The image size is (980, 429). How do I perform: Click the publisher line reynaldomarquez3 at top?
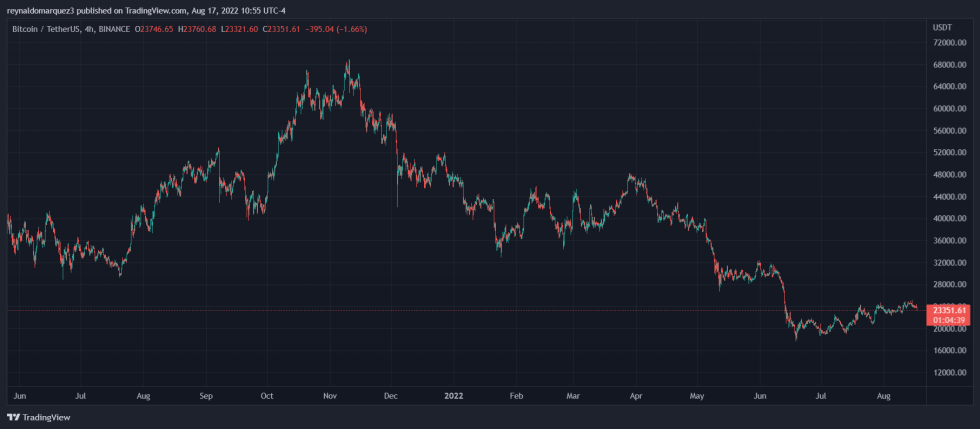coord(145,11)
